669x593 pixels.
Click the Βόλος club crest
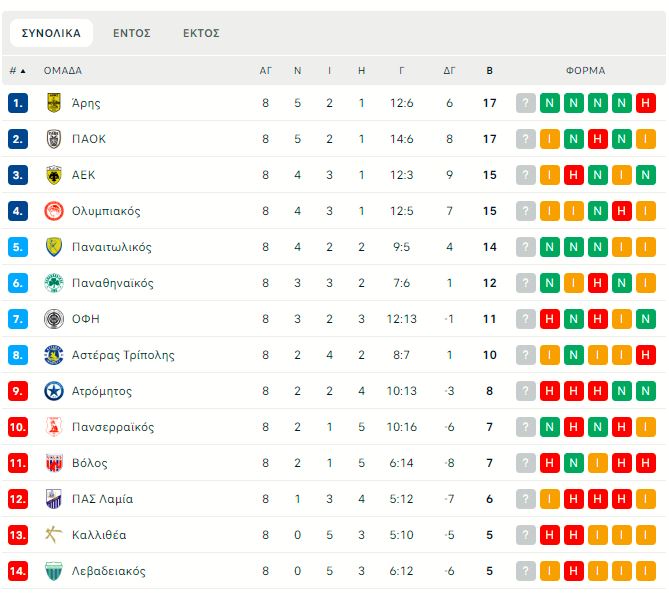[54, 463]
